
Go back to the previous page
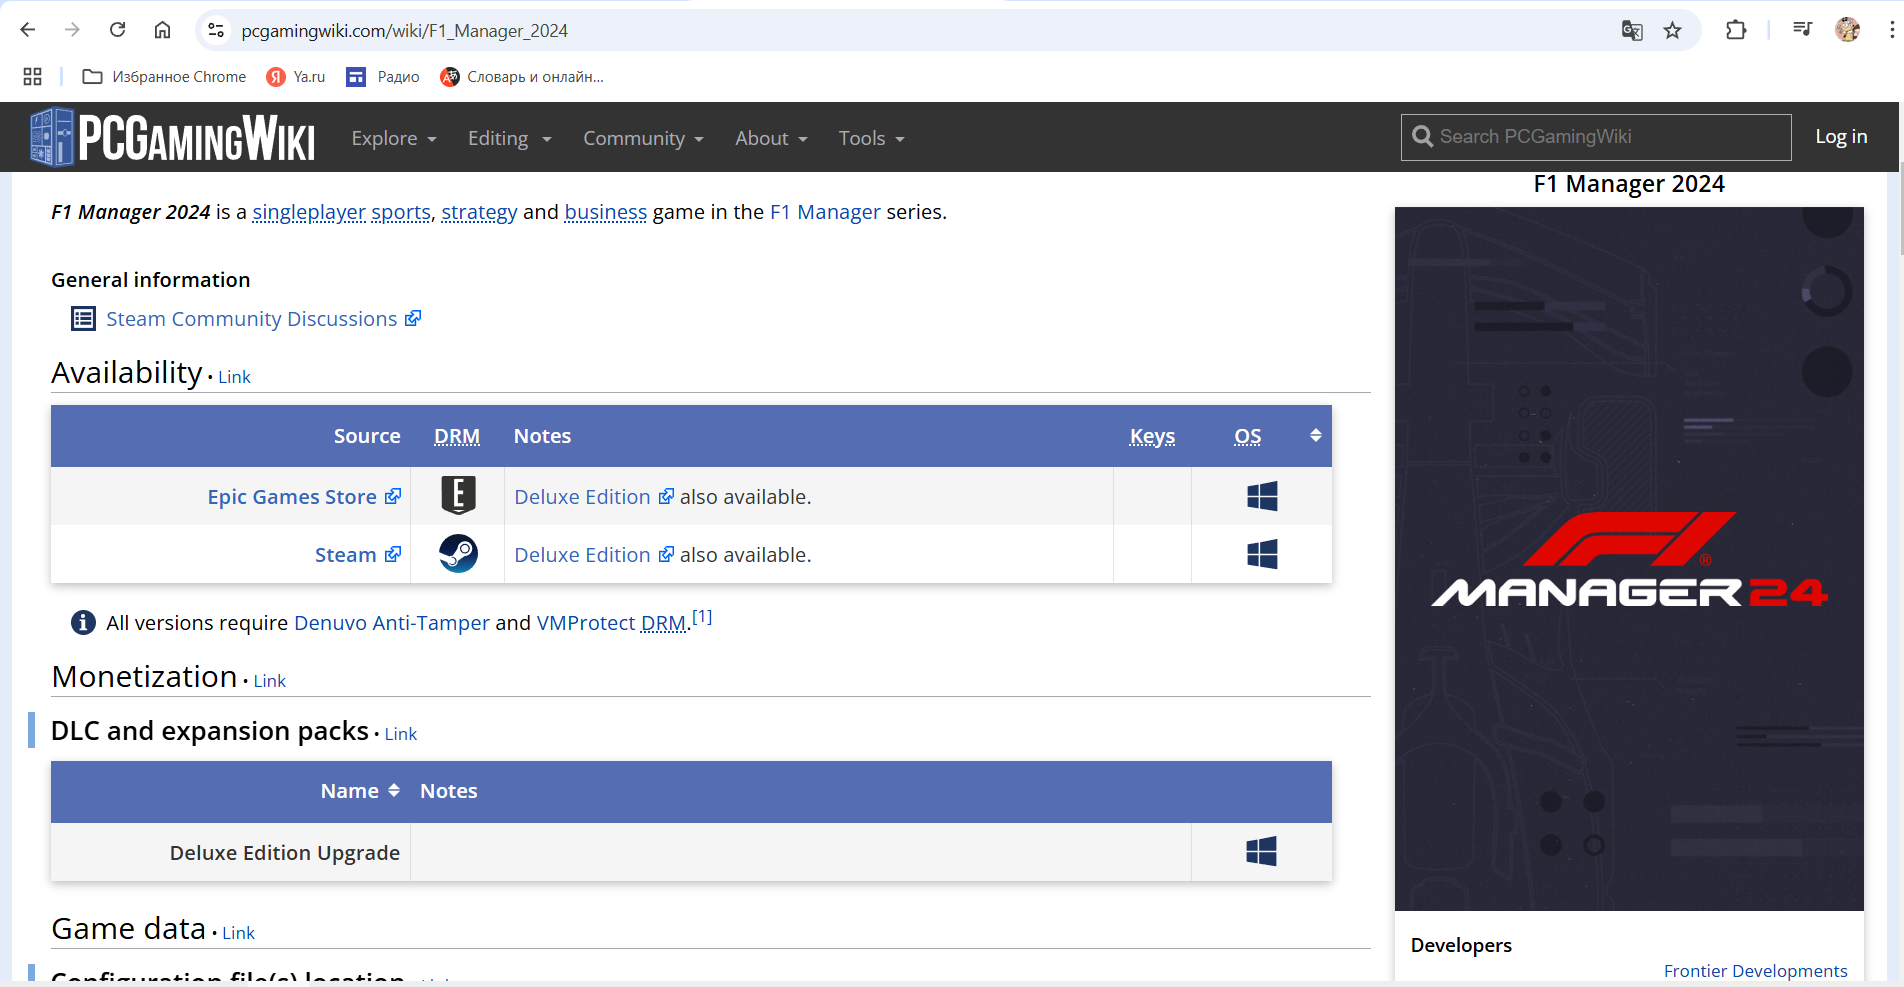click(28, 30)
